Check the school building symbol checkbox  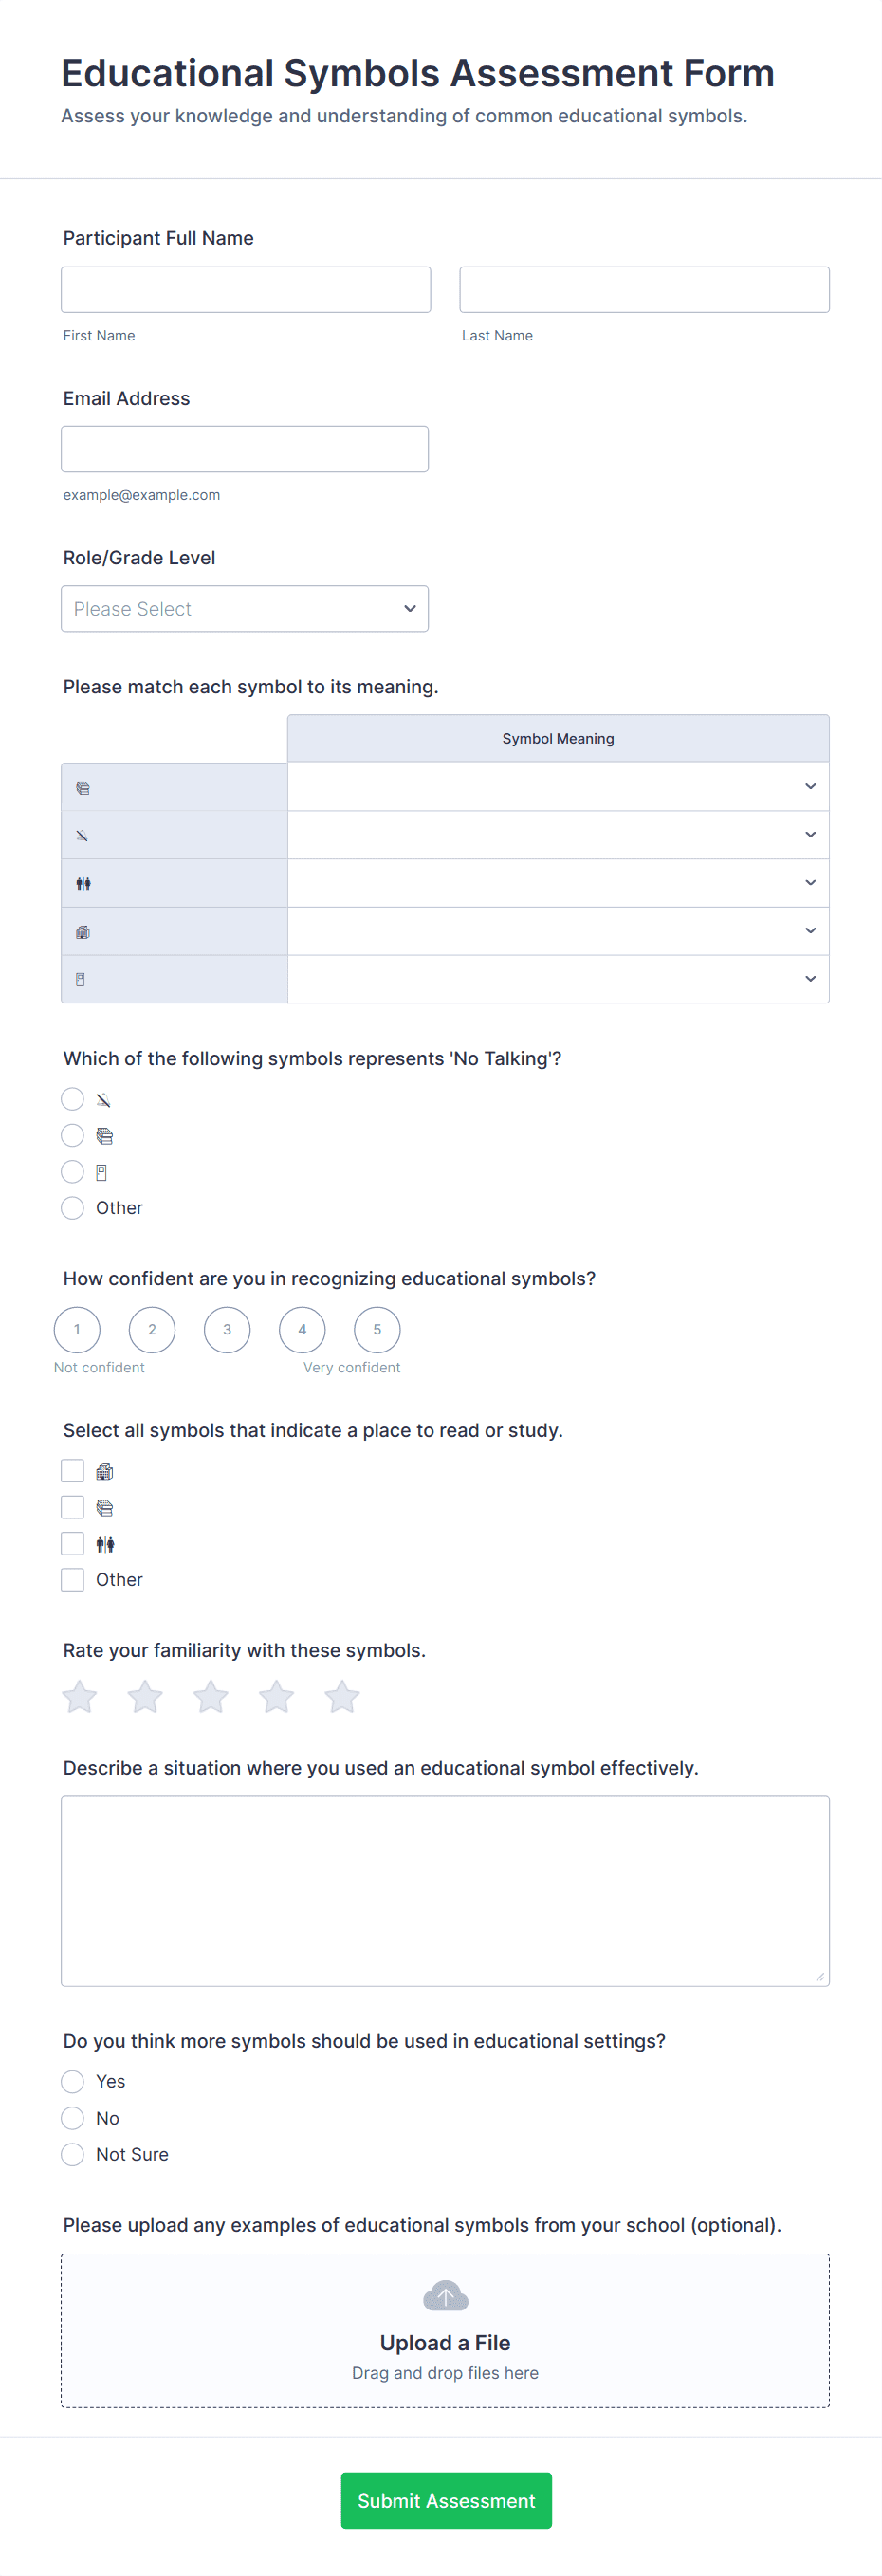[x=72, y=1471]
